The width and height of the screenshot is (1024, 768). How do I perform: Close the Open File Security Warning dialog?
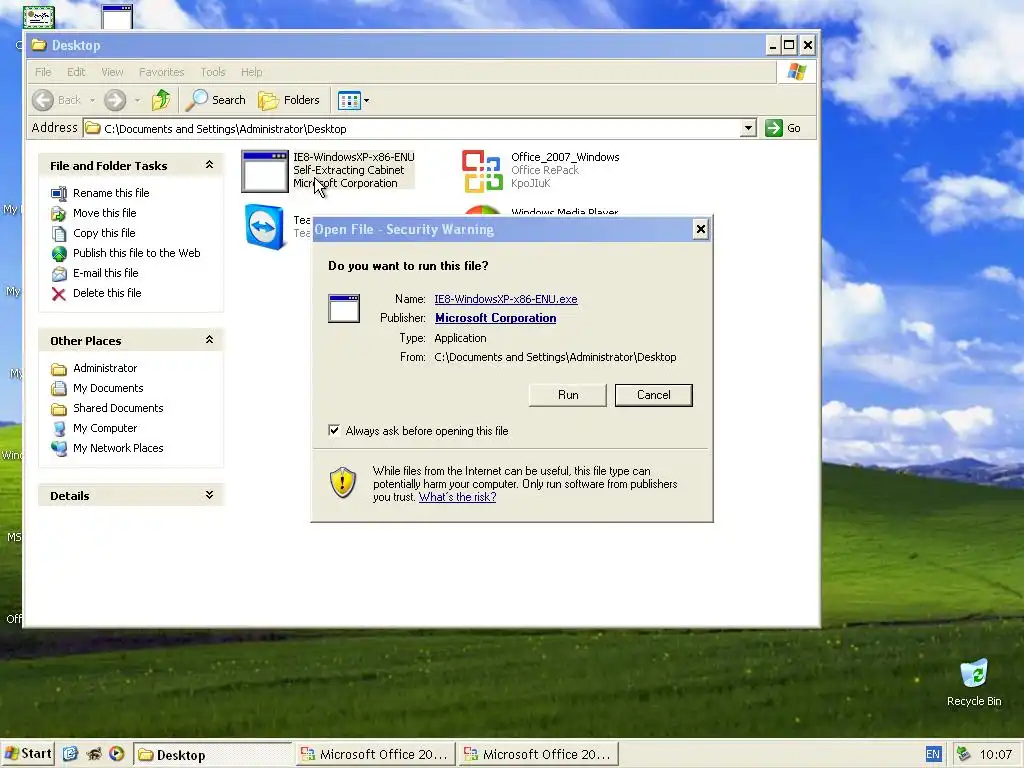click(x=700, y=229)
